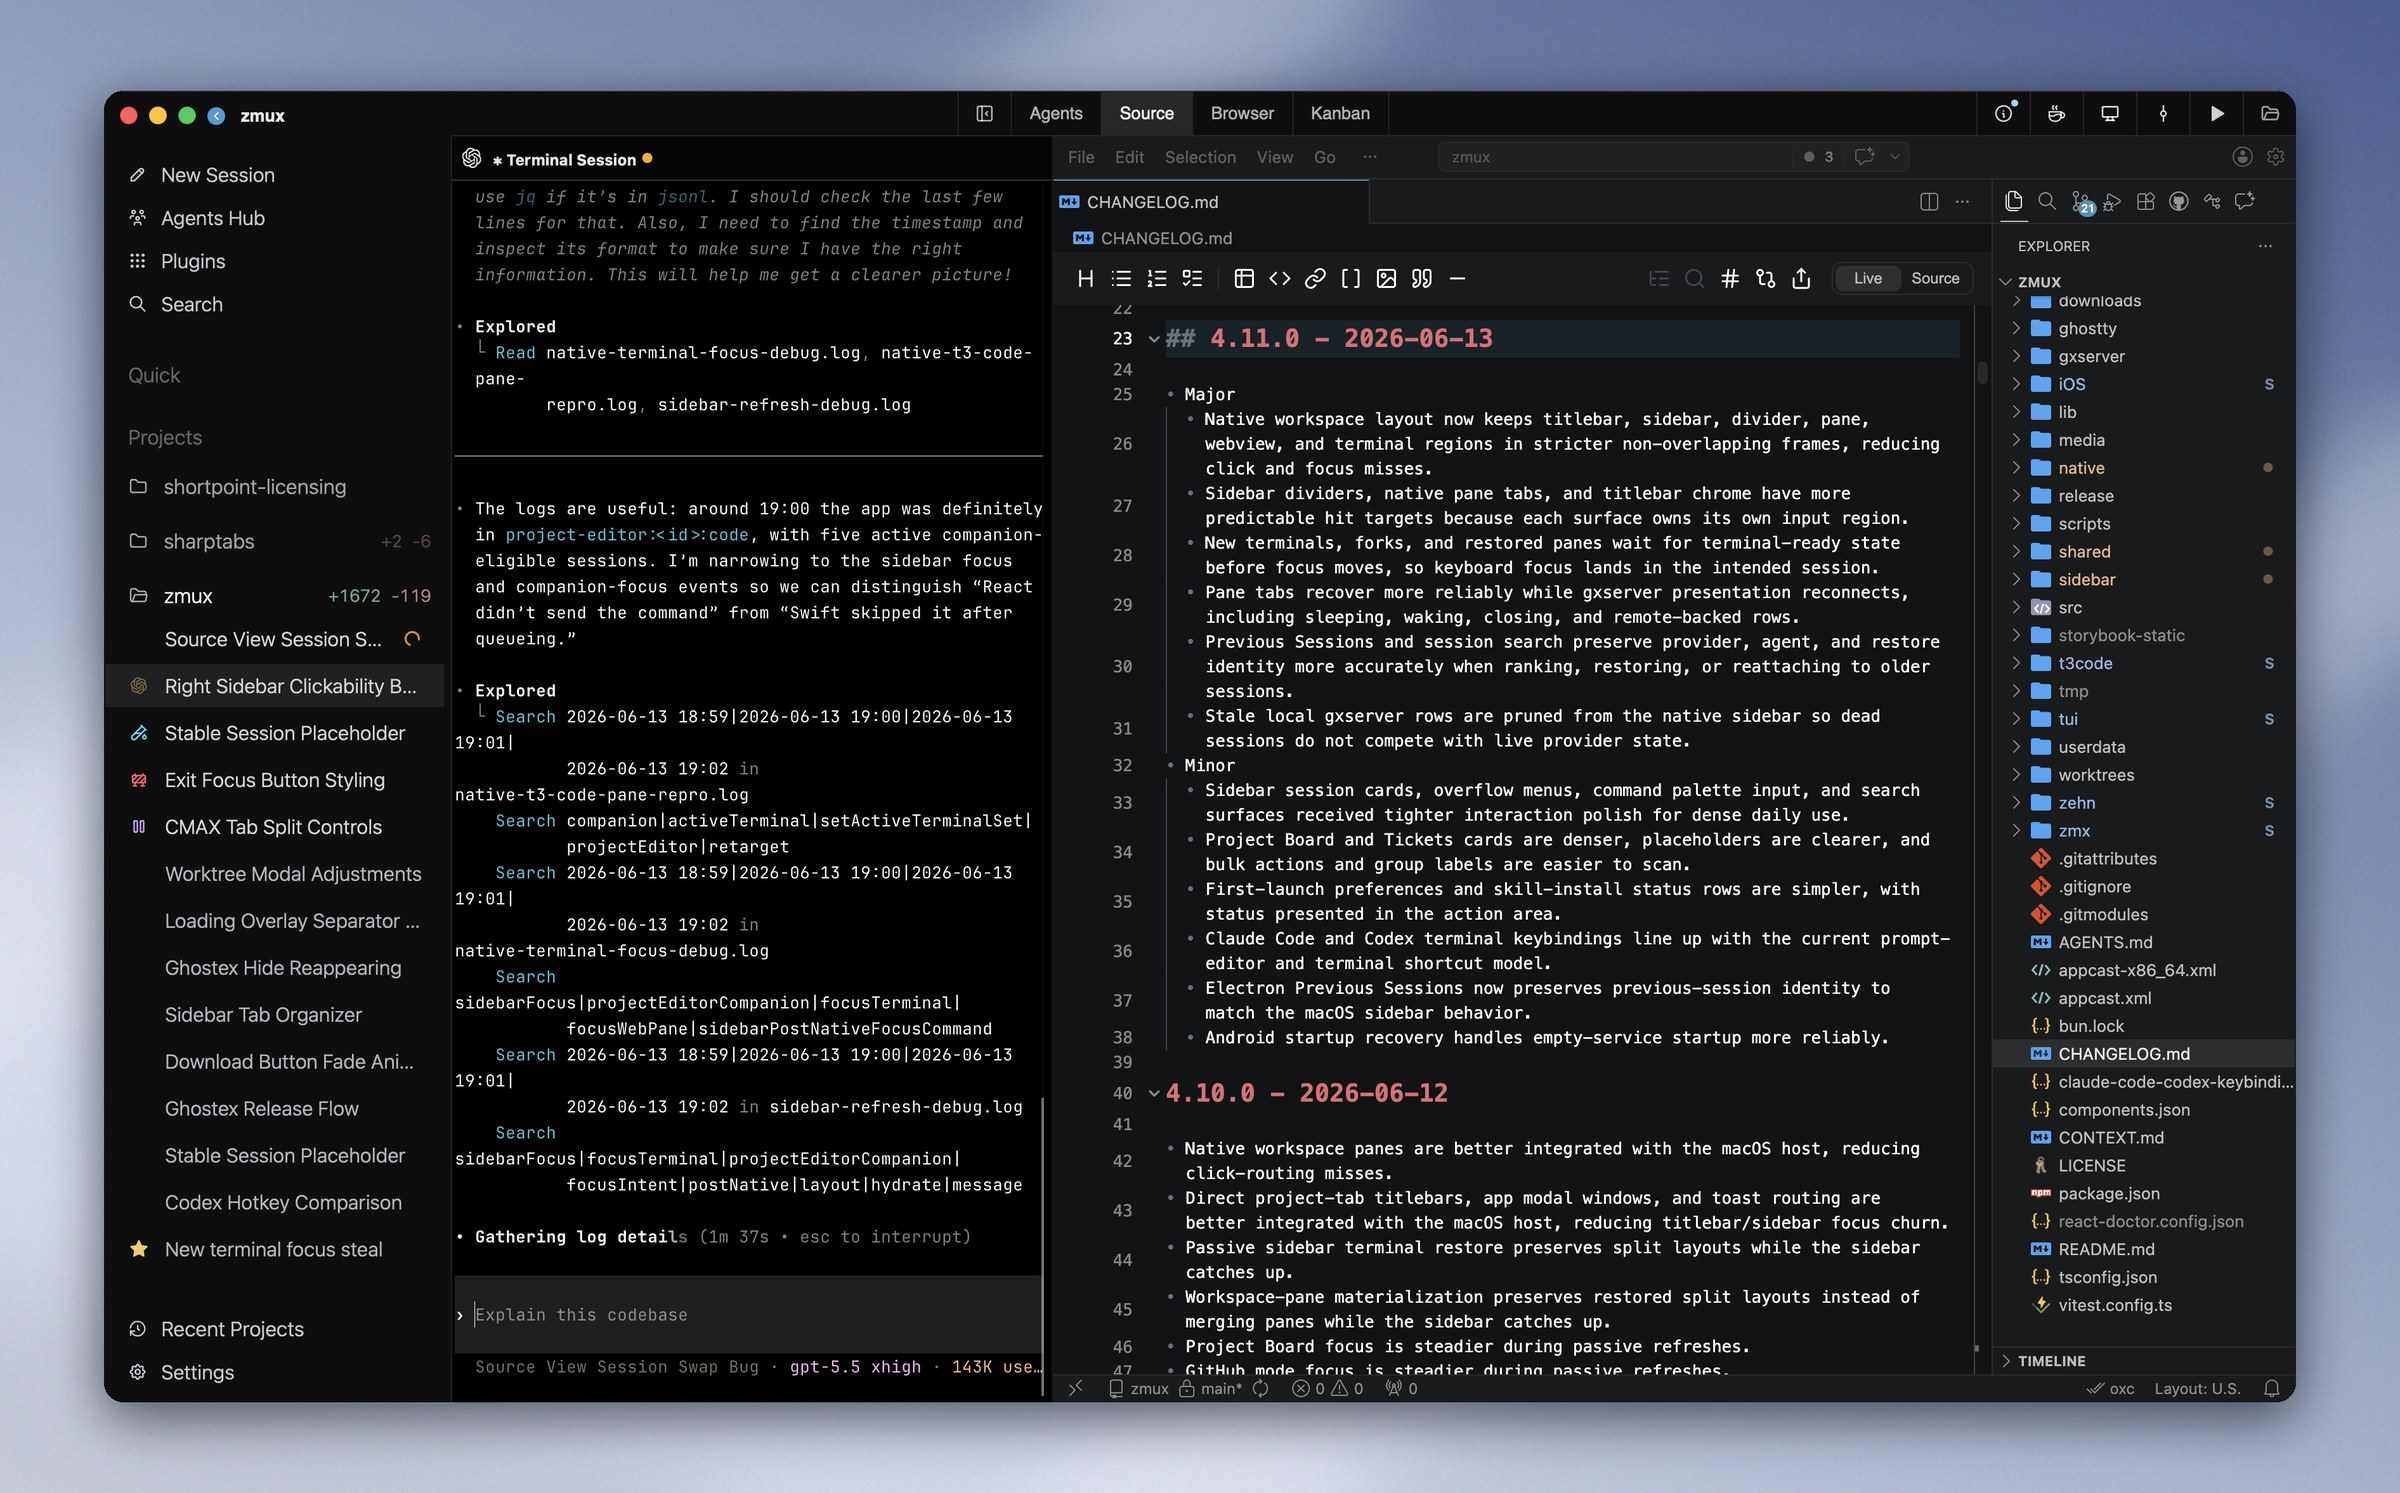Insert a code block with angle-brackets icon
This screenshot has width=2400, height=1493.
[x=1280, y=279]
